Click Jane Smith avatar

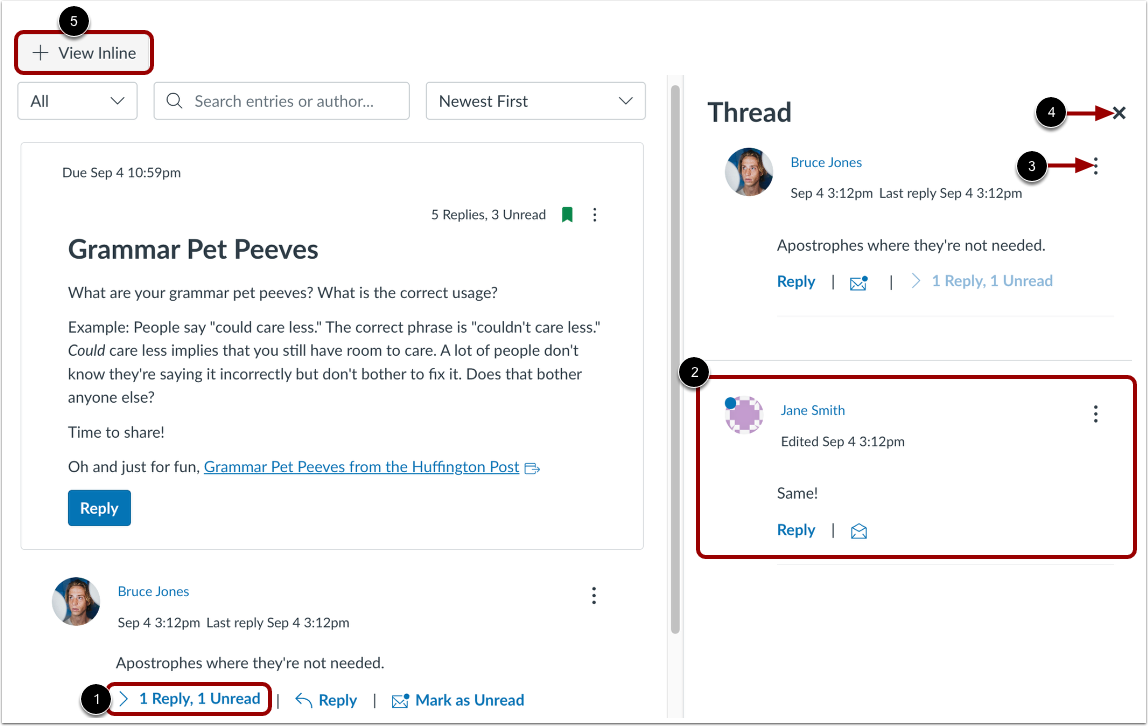[x=744, y=415]
